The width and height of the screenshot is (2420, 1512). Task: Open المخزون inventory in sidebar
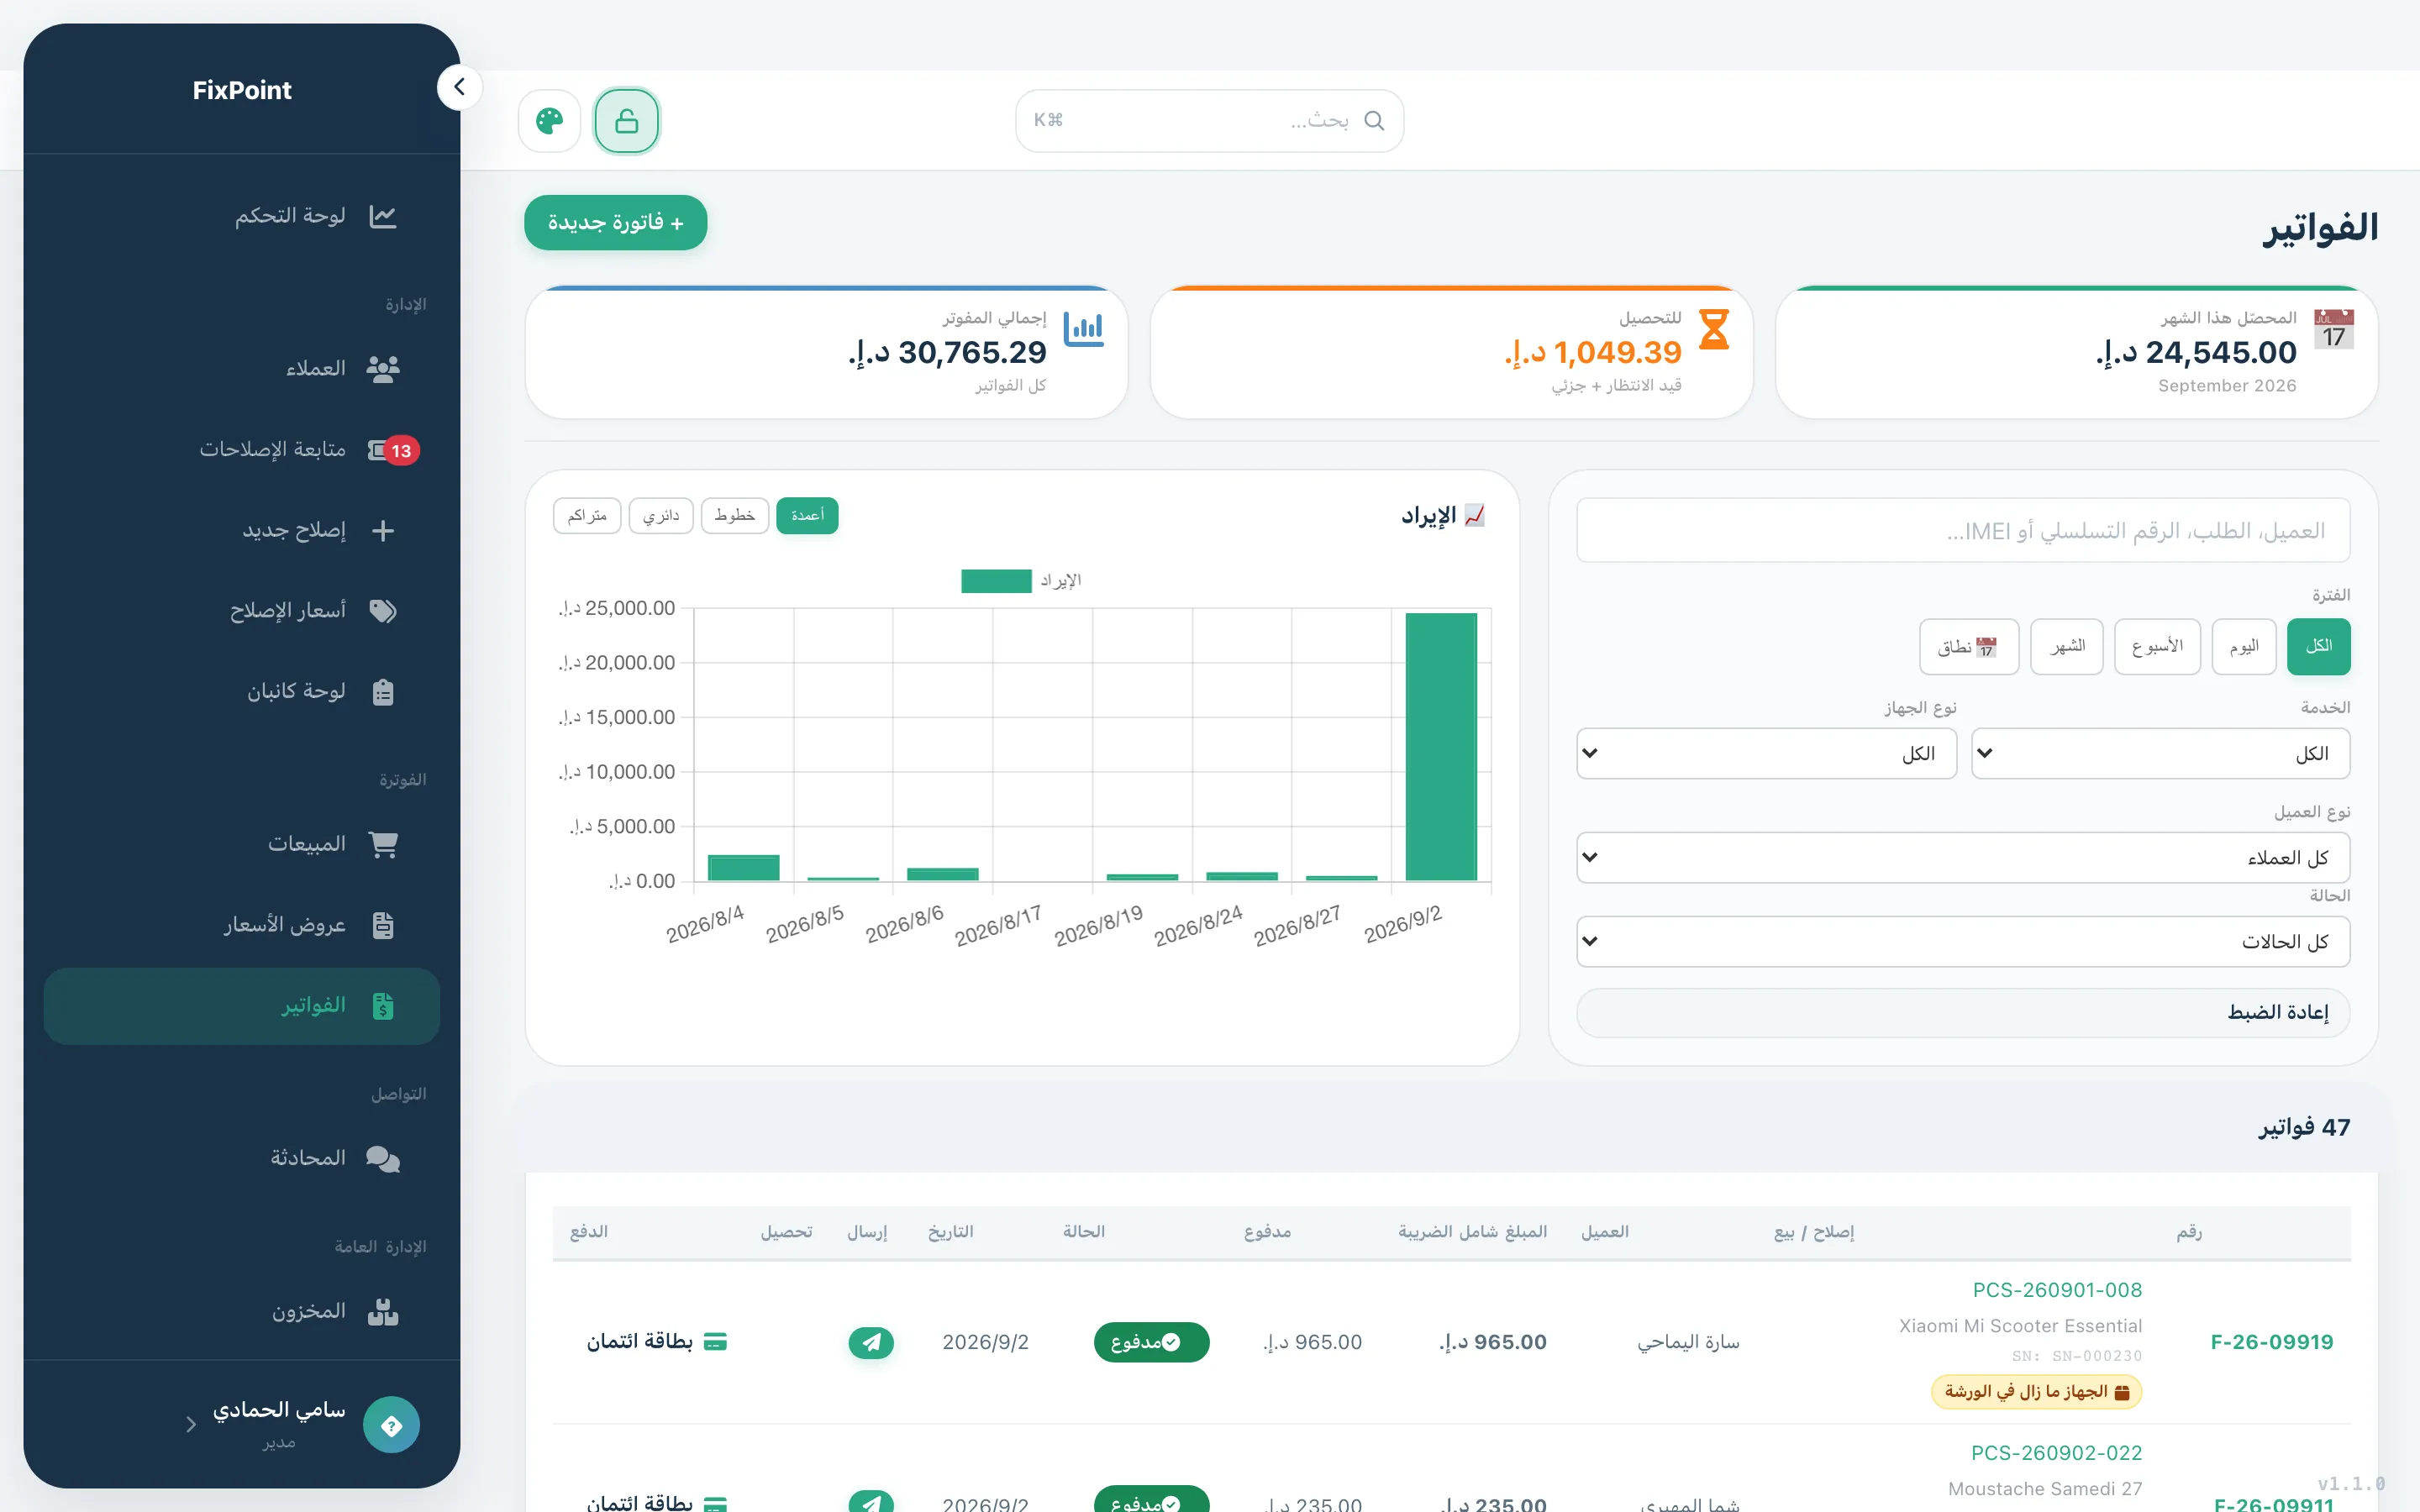point(242,1312)
